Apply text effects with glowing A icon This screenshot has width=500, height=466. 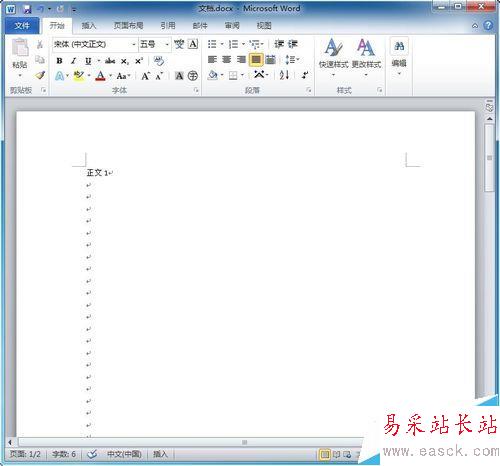click(59, 76)
